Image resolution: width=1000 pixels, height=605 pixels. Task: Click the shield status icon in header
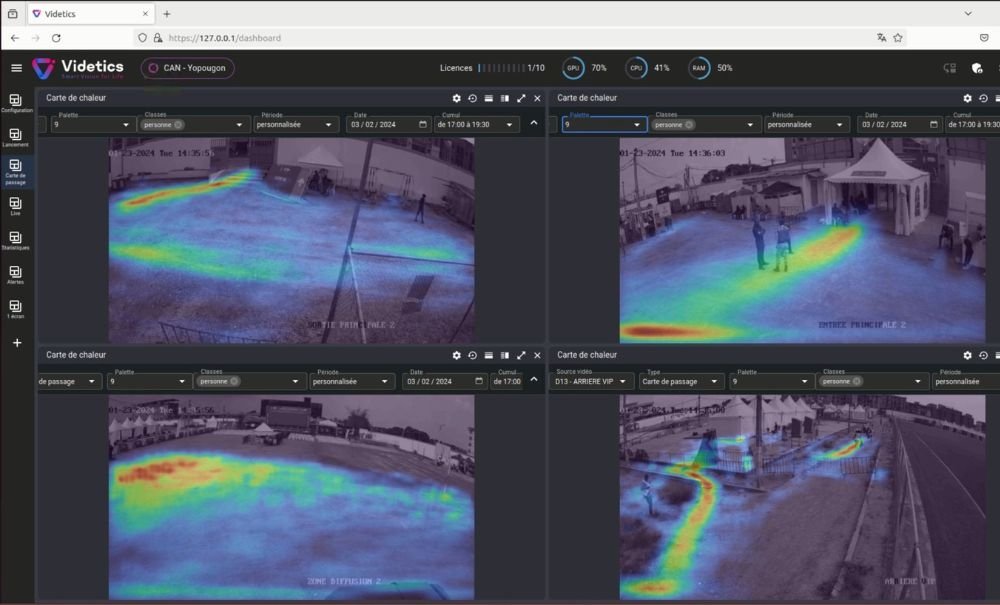coord(976,68)
